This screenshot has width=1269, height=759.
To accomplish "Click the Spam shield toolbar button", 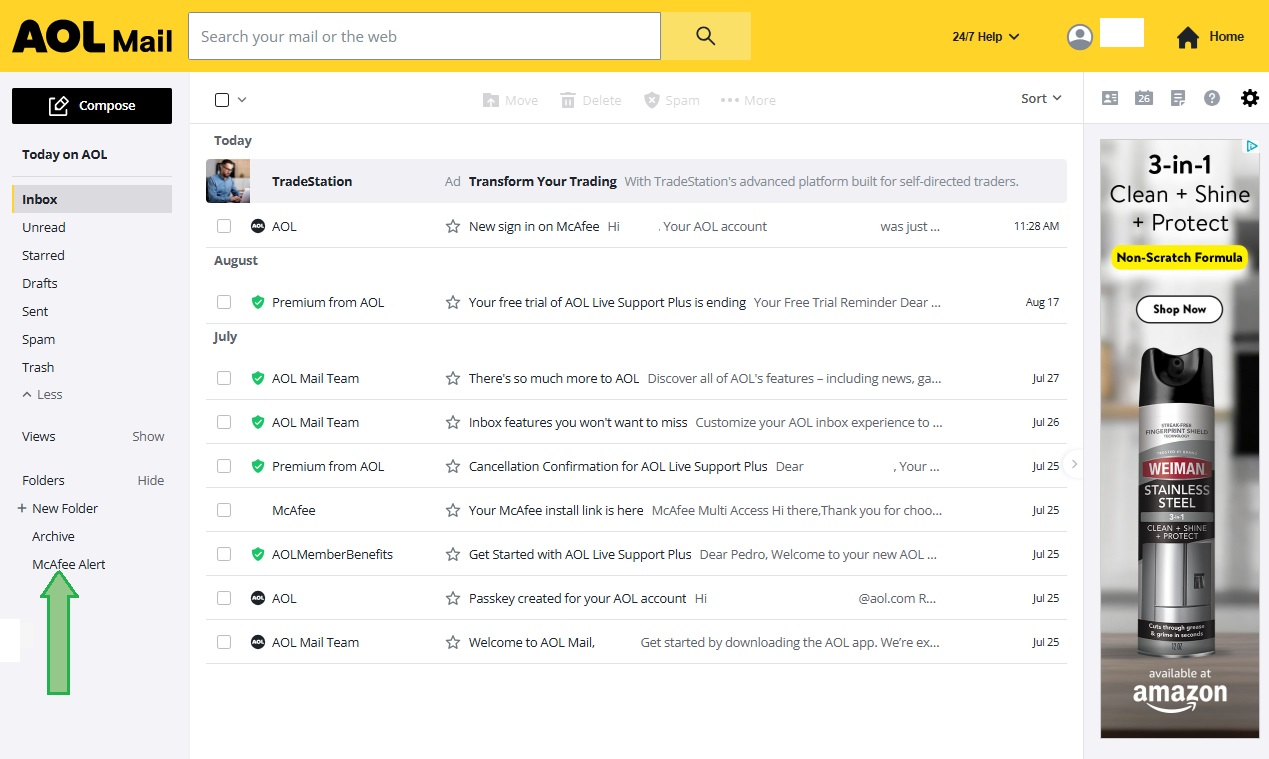I will (672, 100).
